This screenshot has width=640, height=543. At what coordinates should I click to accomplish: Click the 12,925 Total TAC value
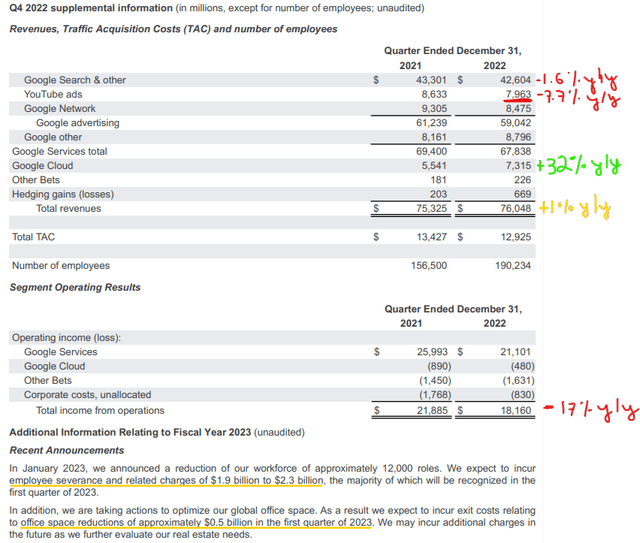[x=516, y=237]
